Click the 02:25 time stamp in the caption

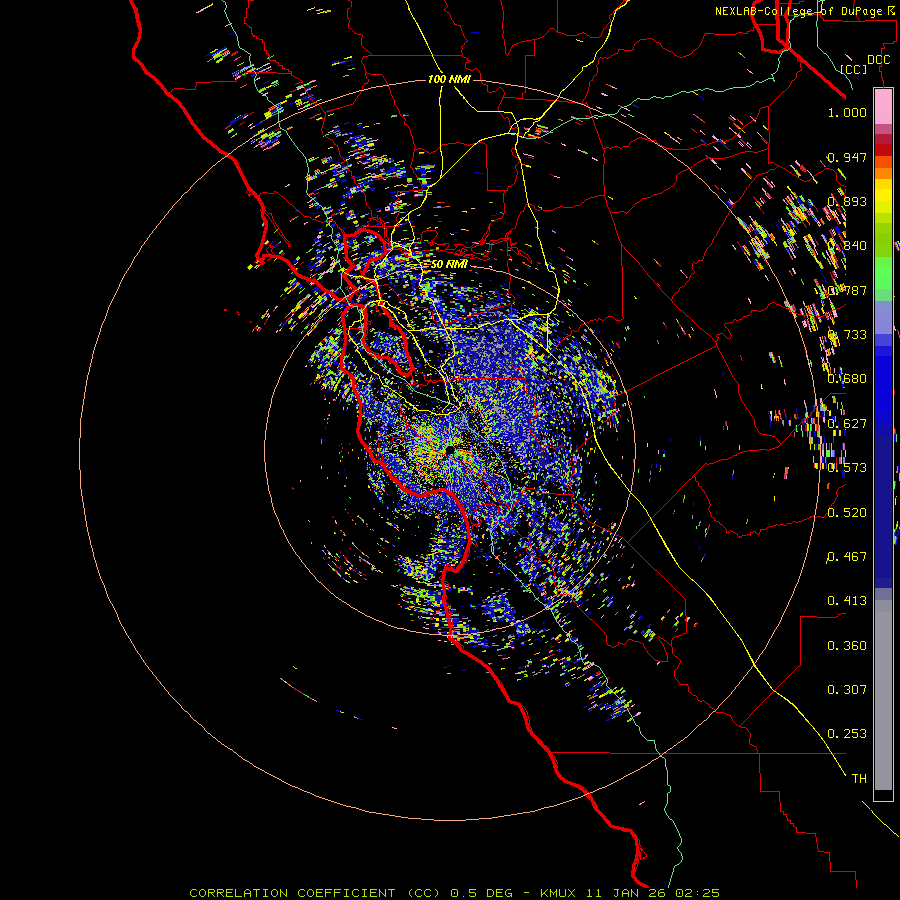[x=697, y=893]
